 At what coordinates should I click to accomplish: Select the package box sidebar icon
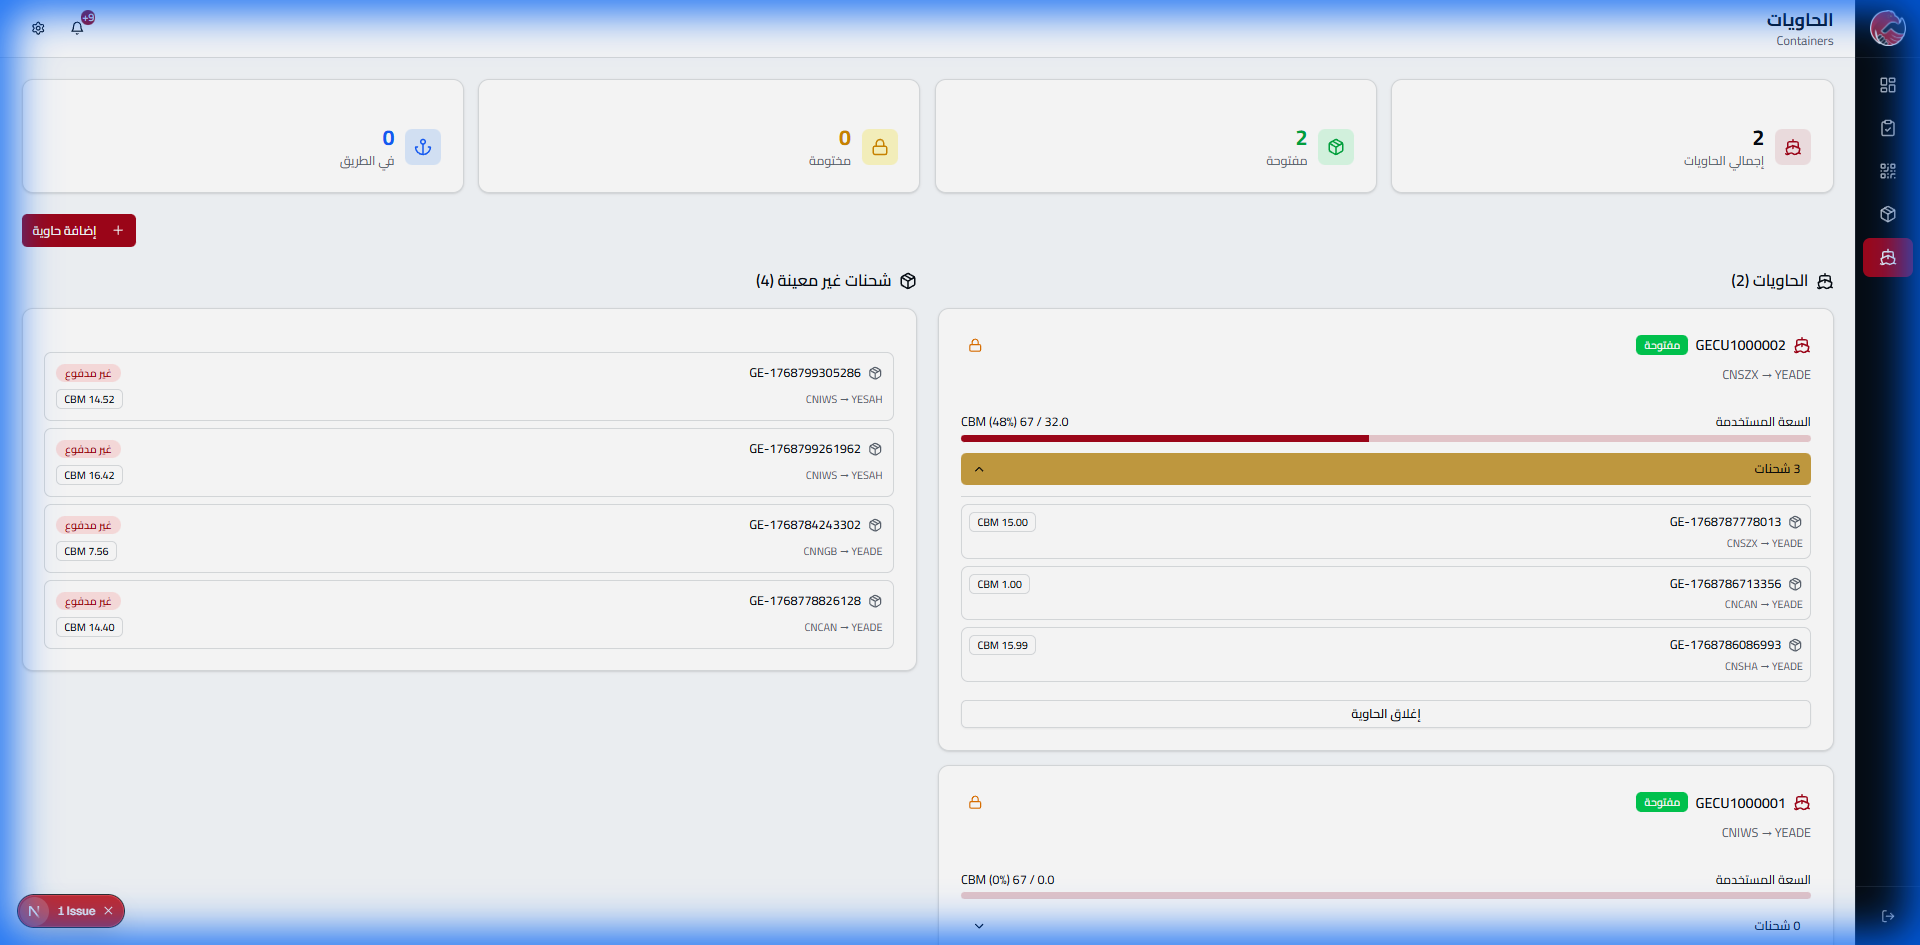1887,214
